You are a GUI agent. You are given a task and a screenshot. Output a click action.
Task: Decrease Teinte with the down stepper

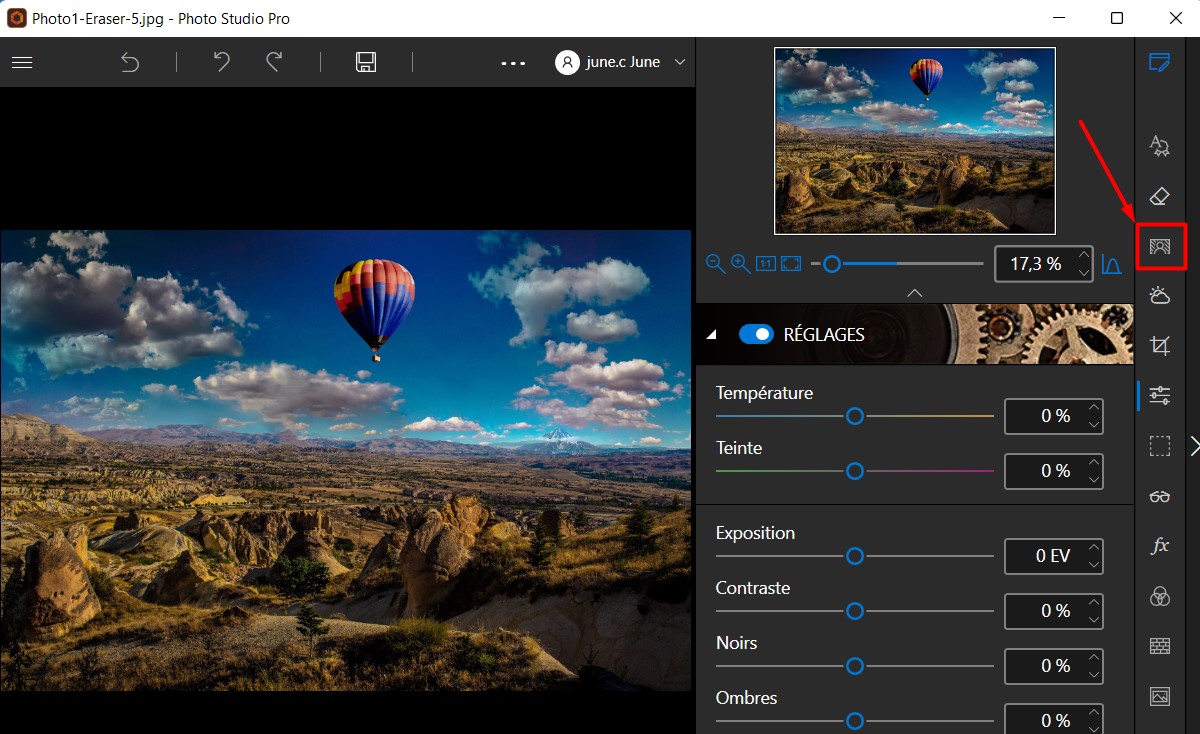pos(1094,480)
